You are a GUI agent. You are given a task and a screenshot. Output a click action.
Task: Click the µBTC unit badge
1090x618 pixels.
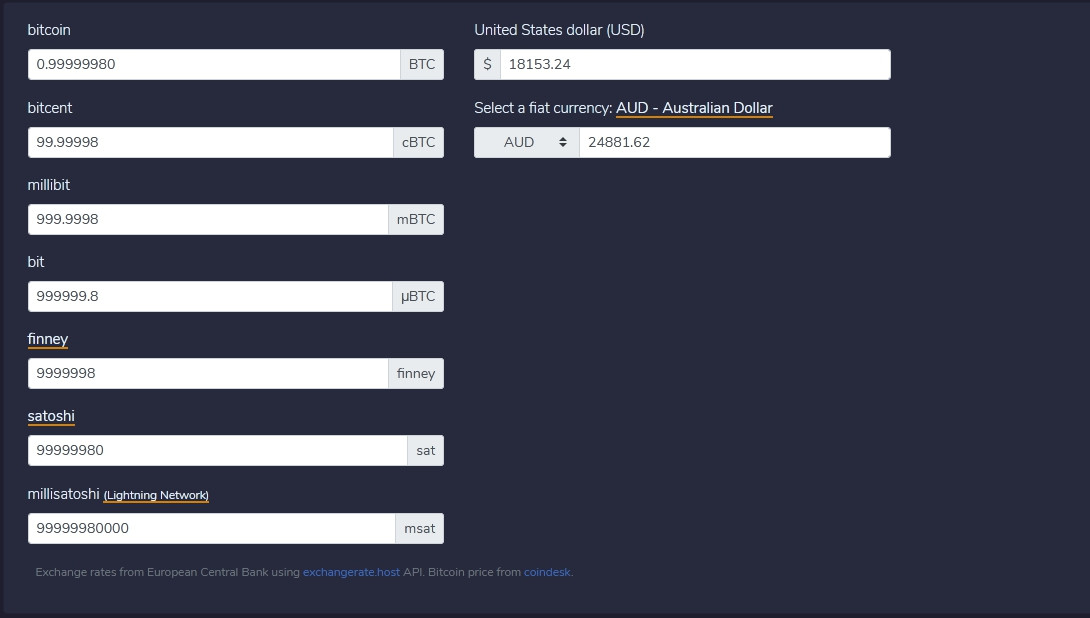418,296
